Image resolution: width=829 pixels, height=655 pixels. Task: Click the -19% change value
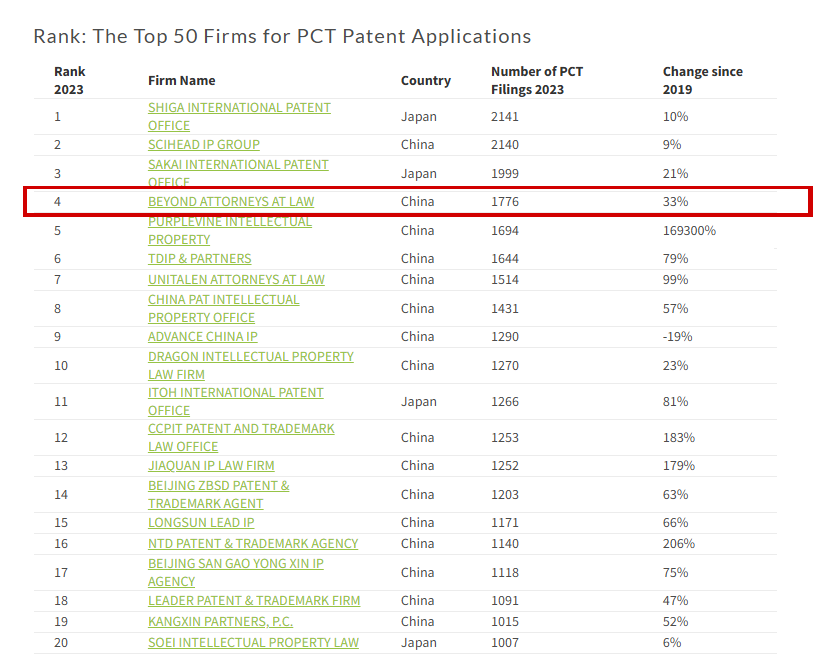pyautogui.click(x=678, y=337)
